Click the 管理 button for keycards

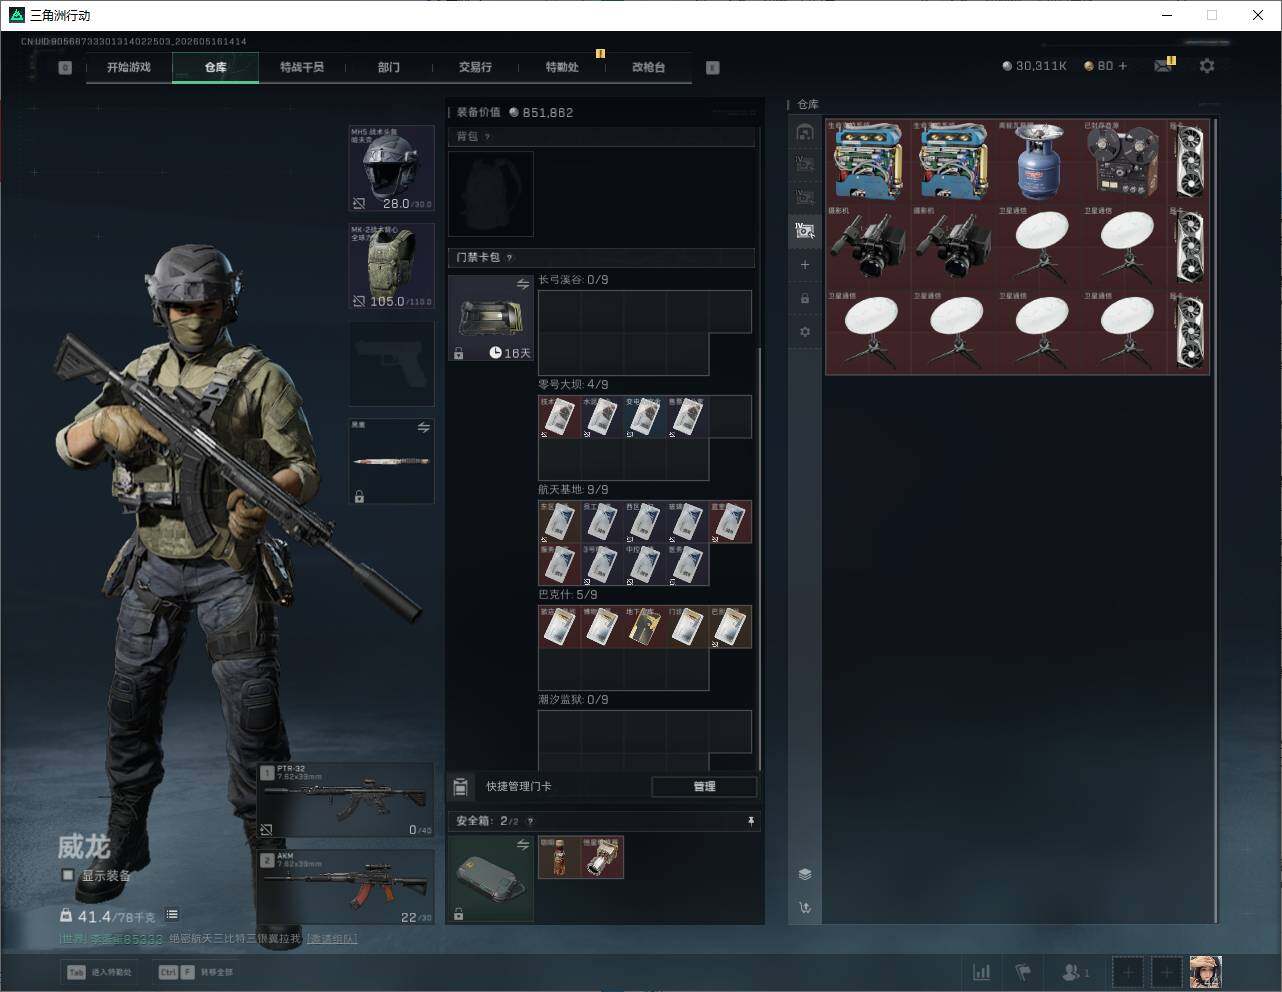704,787
